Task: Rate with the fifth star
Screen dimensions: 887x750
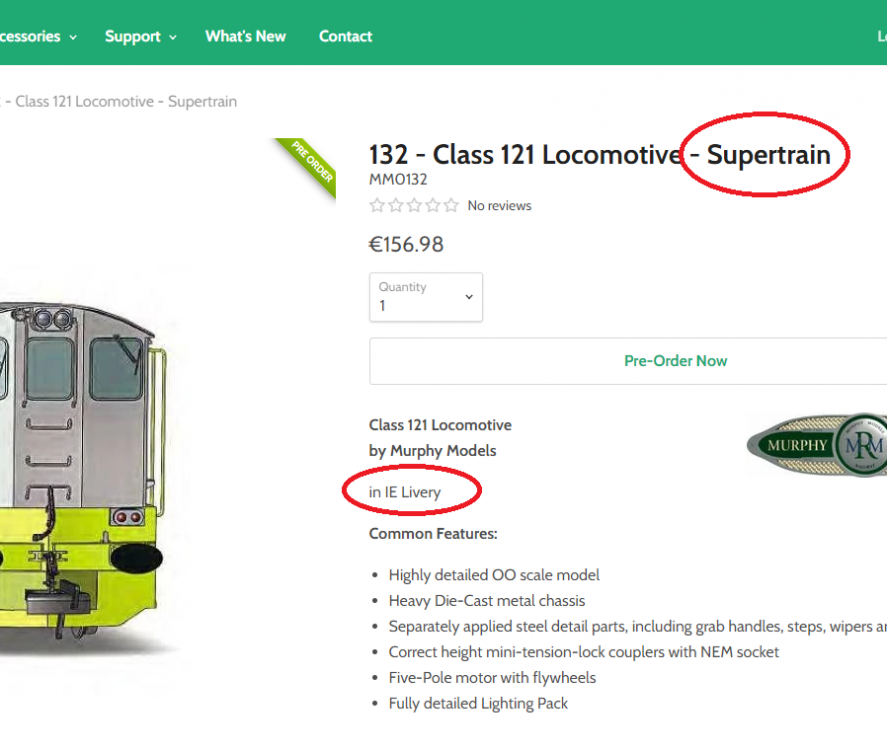Action: click(x=451, y=206)
